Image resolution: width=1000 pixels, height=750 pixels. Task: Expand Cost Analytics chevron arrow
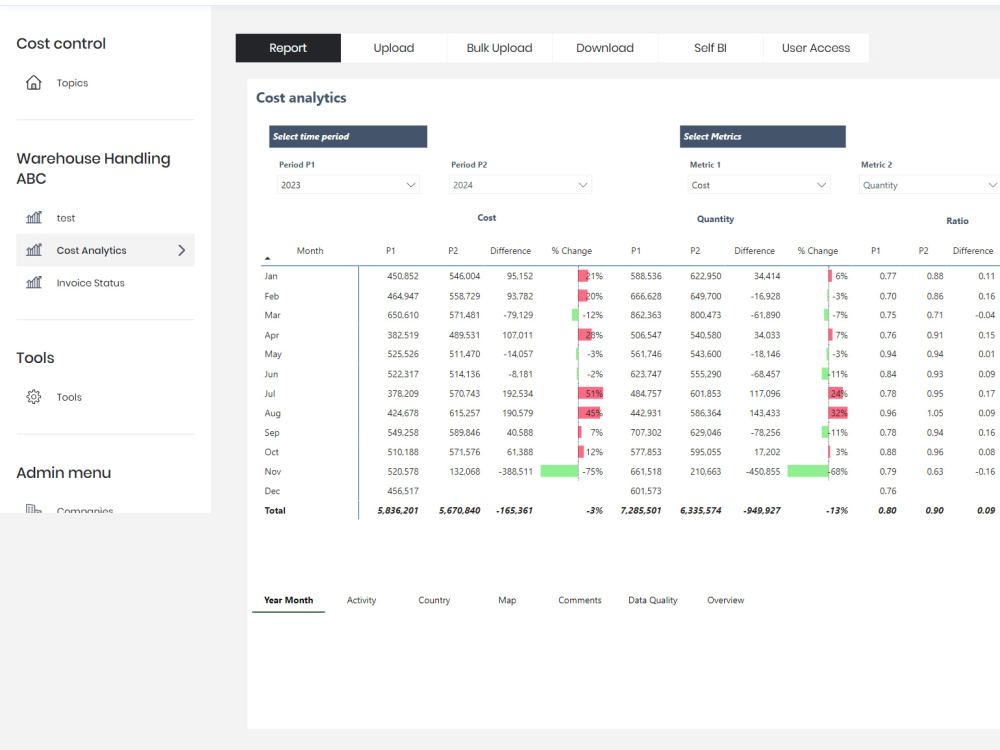click(182, 250)
